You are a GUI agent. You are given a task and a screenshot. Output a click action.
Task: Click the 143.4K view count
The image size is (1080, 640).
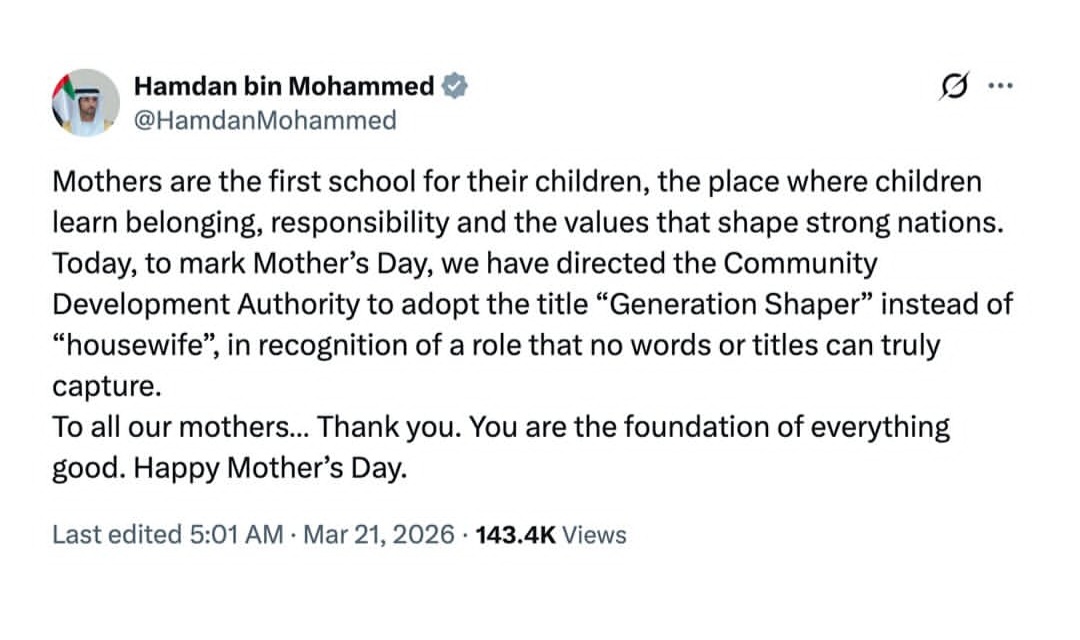click(515, 535)
